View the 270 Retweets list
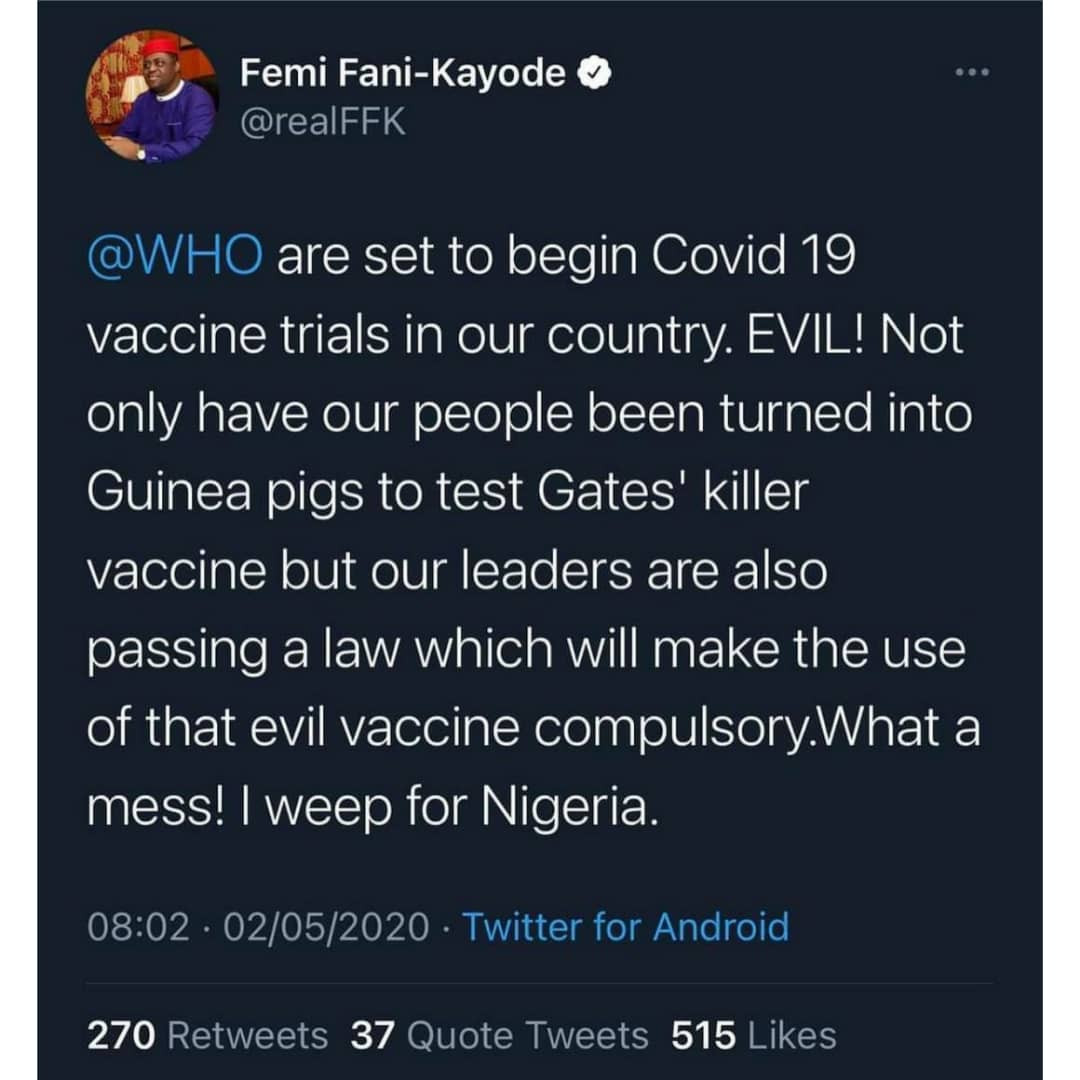This screenshot has height=1080, width=1080. pyautogui.click(x=208, y=1036)
